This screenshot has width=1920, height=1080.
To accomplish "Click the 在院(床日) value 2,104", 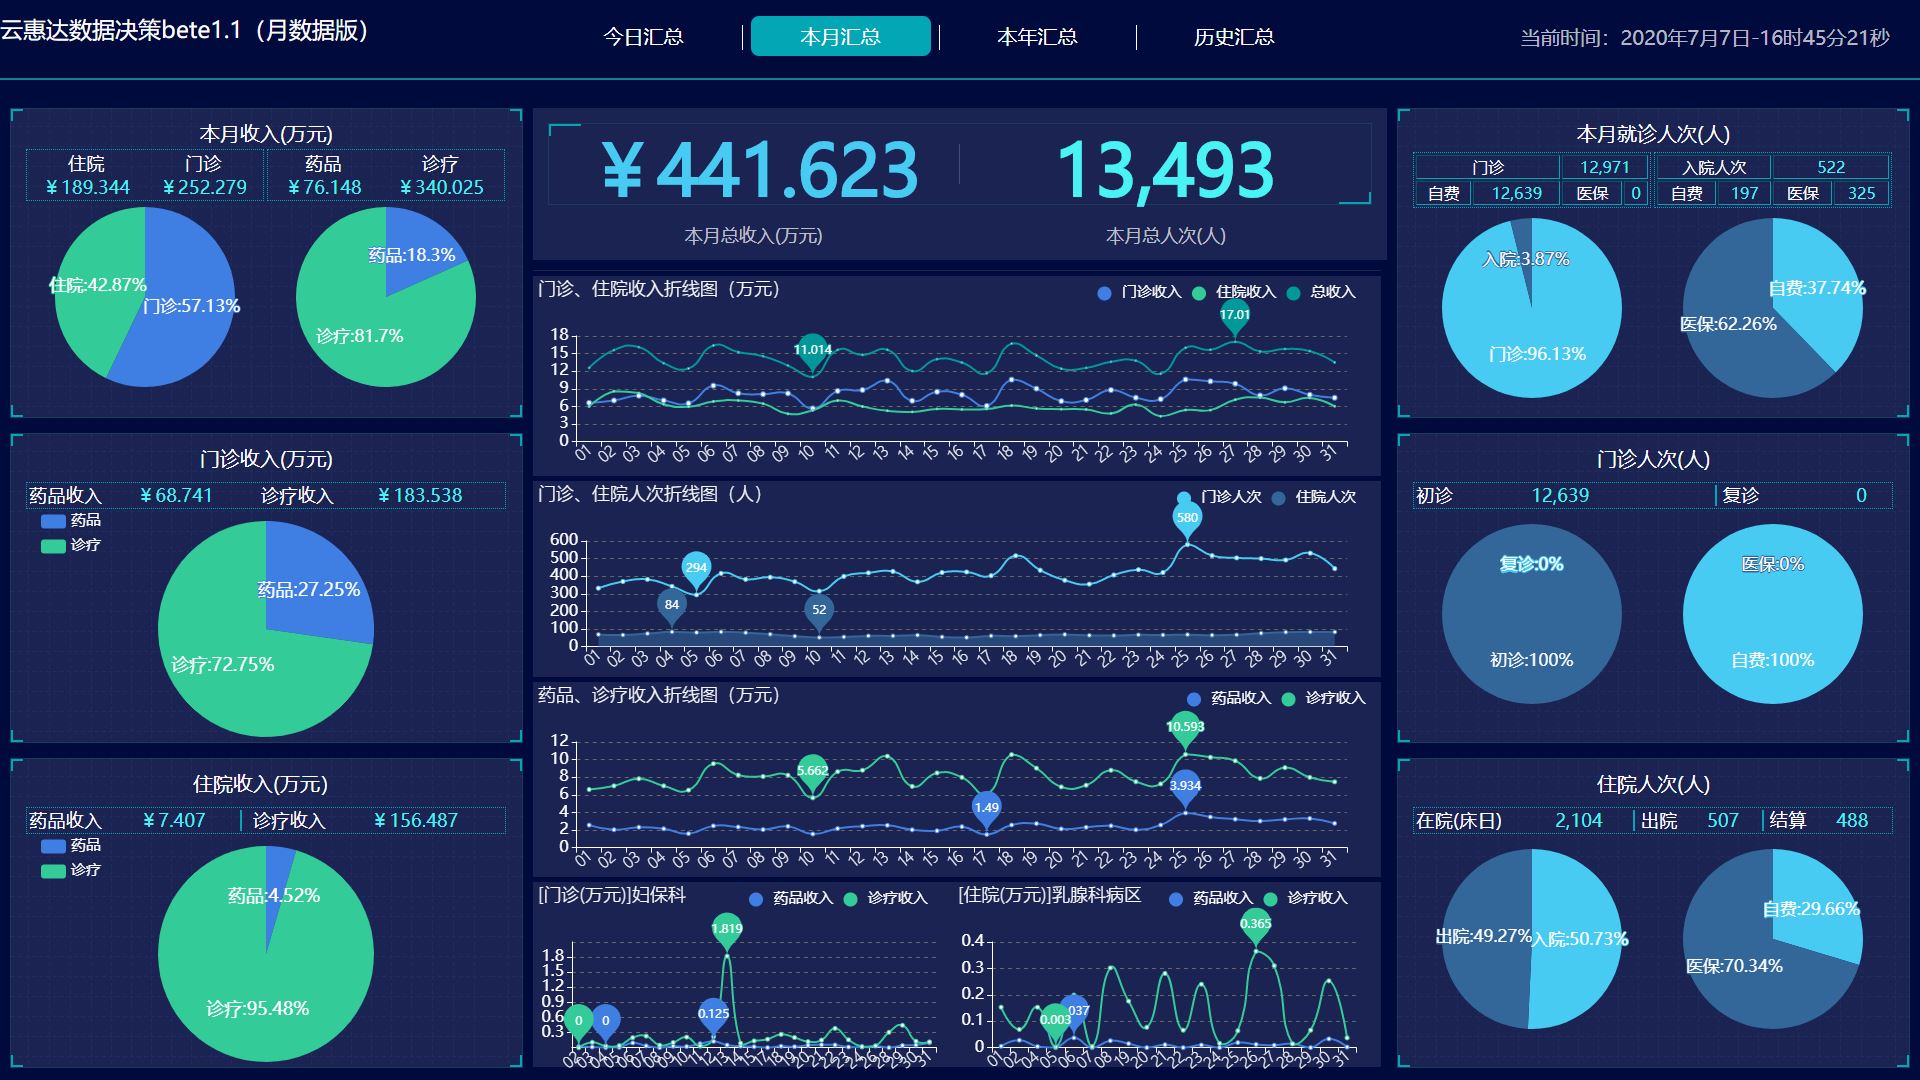I will pyautogui.click(x=1578, y=821).
